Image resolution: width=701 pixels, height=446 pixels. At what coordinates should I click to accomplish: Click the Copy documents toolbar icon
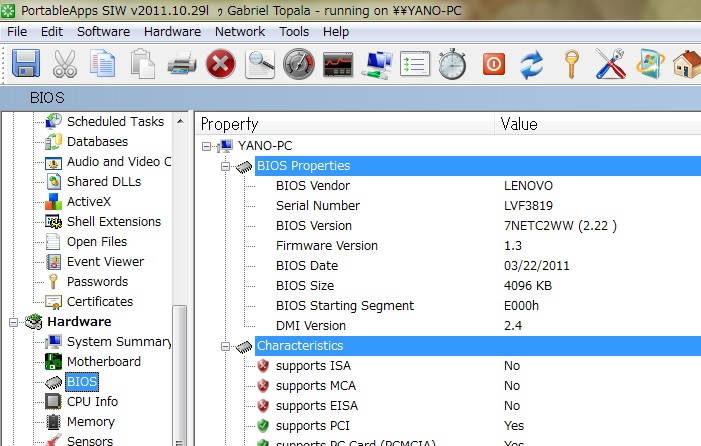(x=102, y=64)
